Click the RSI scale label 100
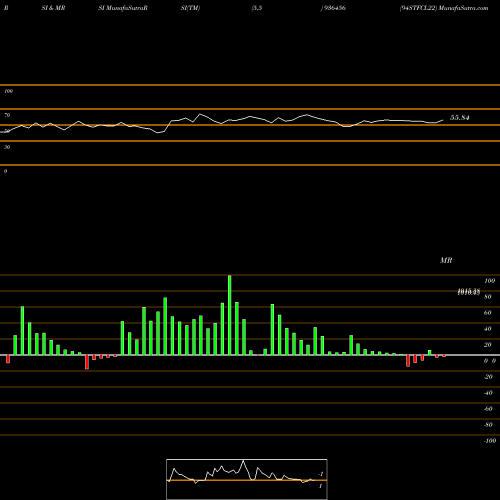 8,91
